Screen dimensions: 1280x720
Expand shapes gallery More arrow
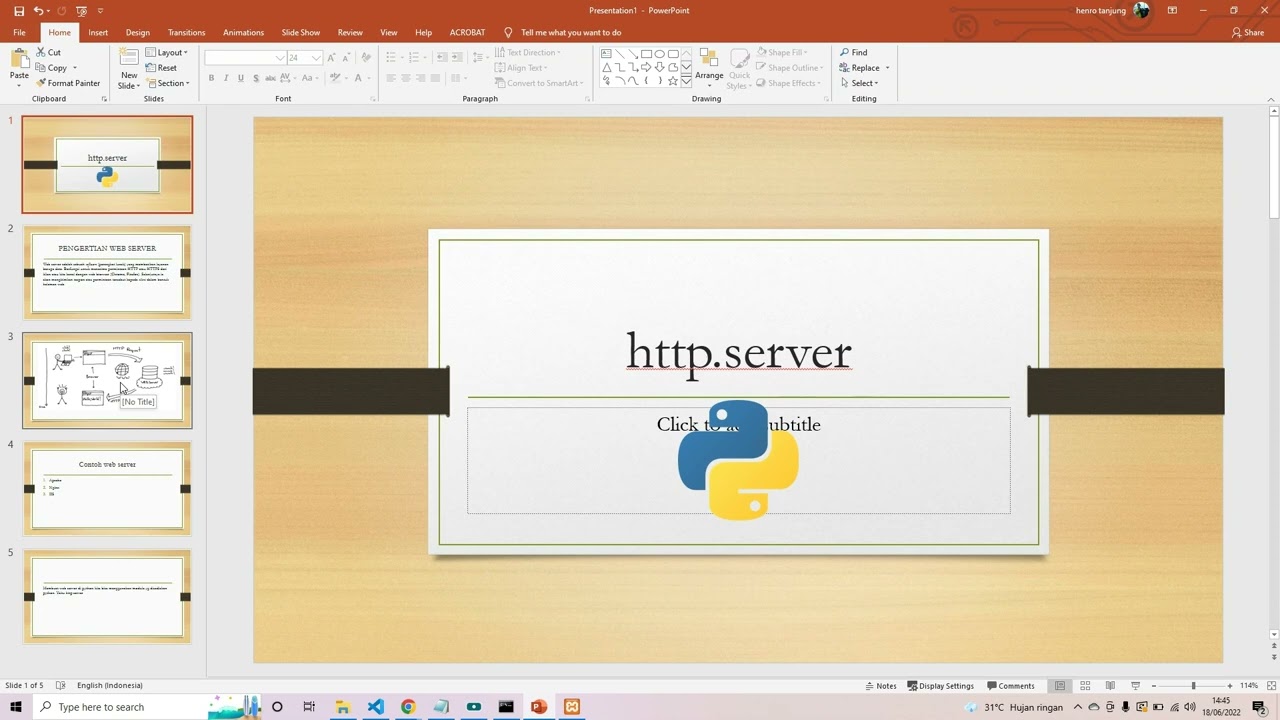(686, 82)
